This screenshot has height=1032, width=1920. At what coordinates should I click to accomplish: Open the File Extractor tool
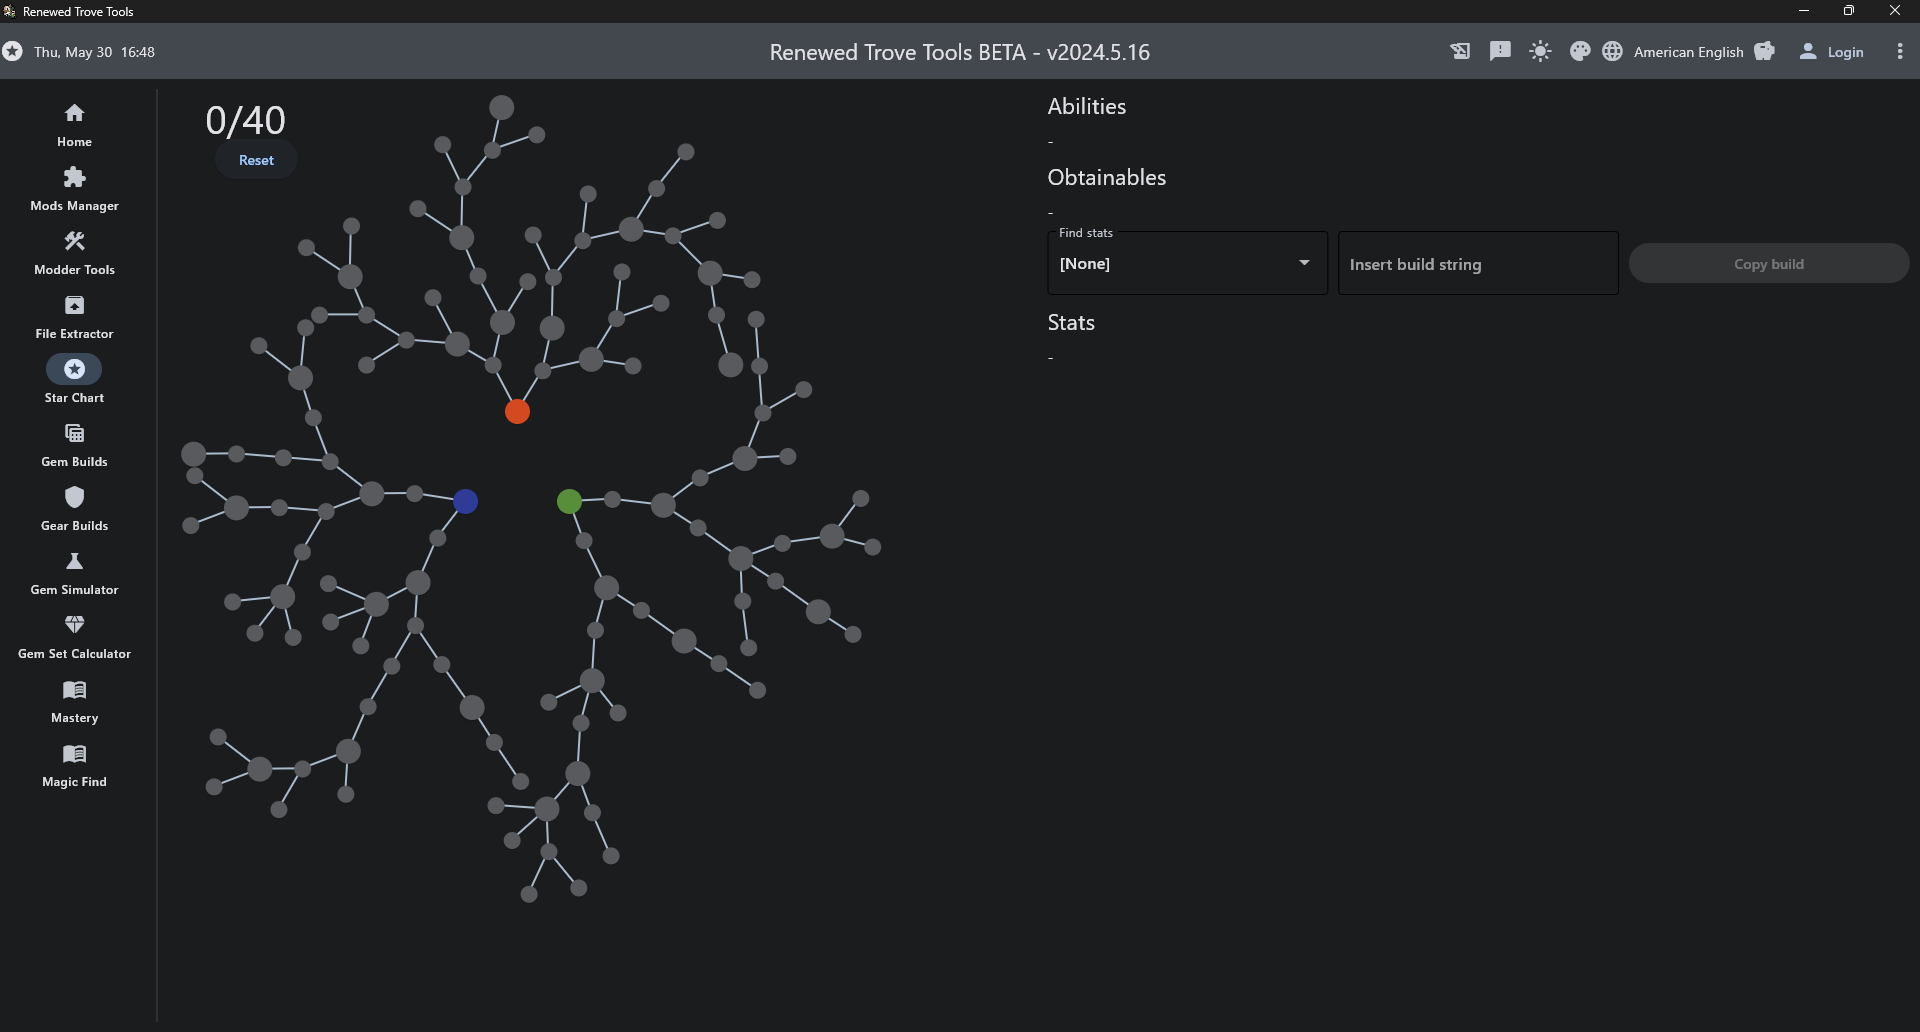(74, 316)
